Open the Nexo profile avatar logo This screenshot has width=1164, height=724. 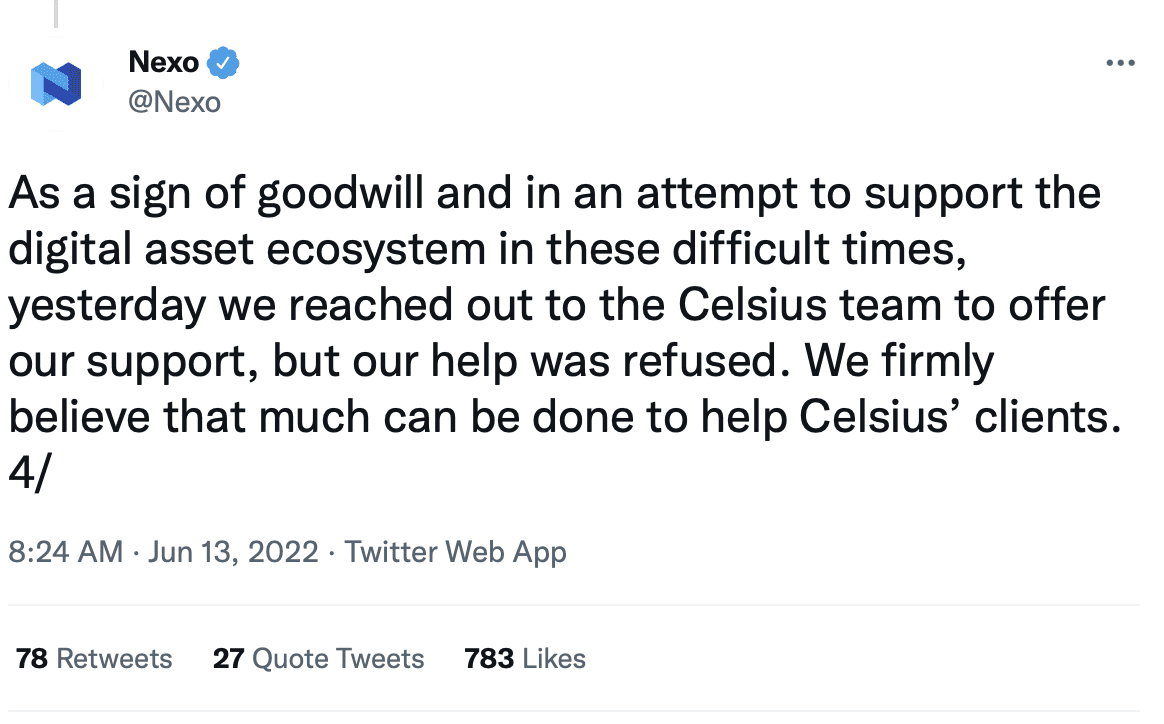tap(56, 83)
